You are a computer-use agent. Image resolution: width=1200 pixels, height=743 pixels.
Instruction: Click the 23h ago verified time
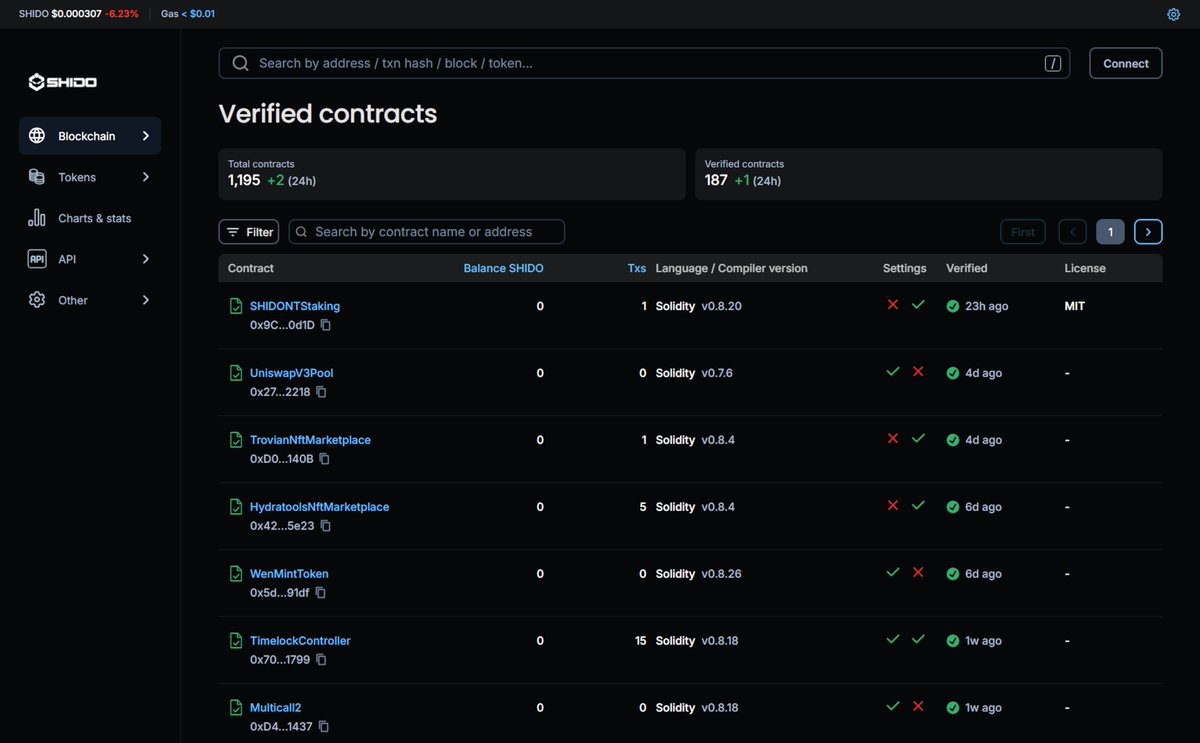click(987, 306)
